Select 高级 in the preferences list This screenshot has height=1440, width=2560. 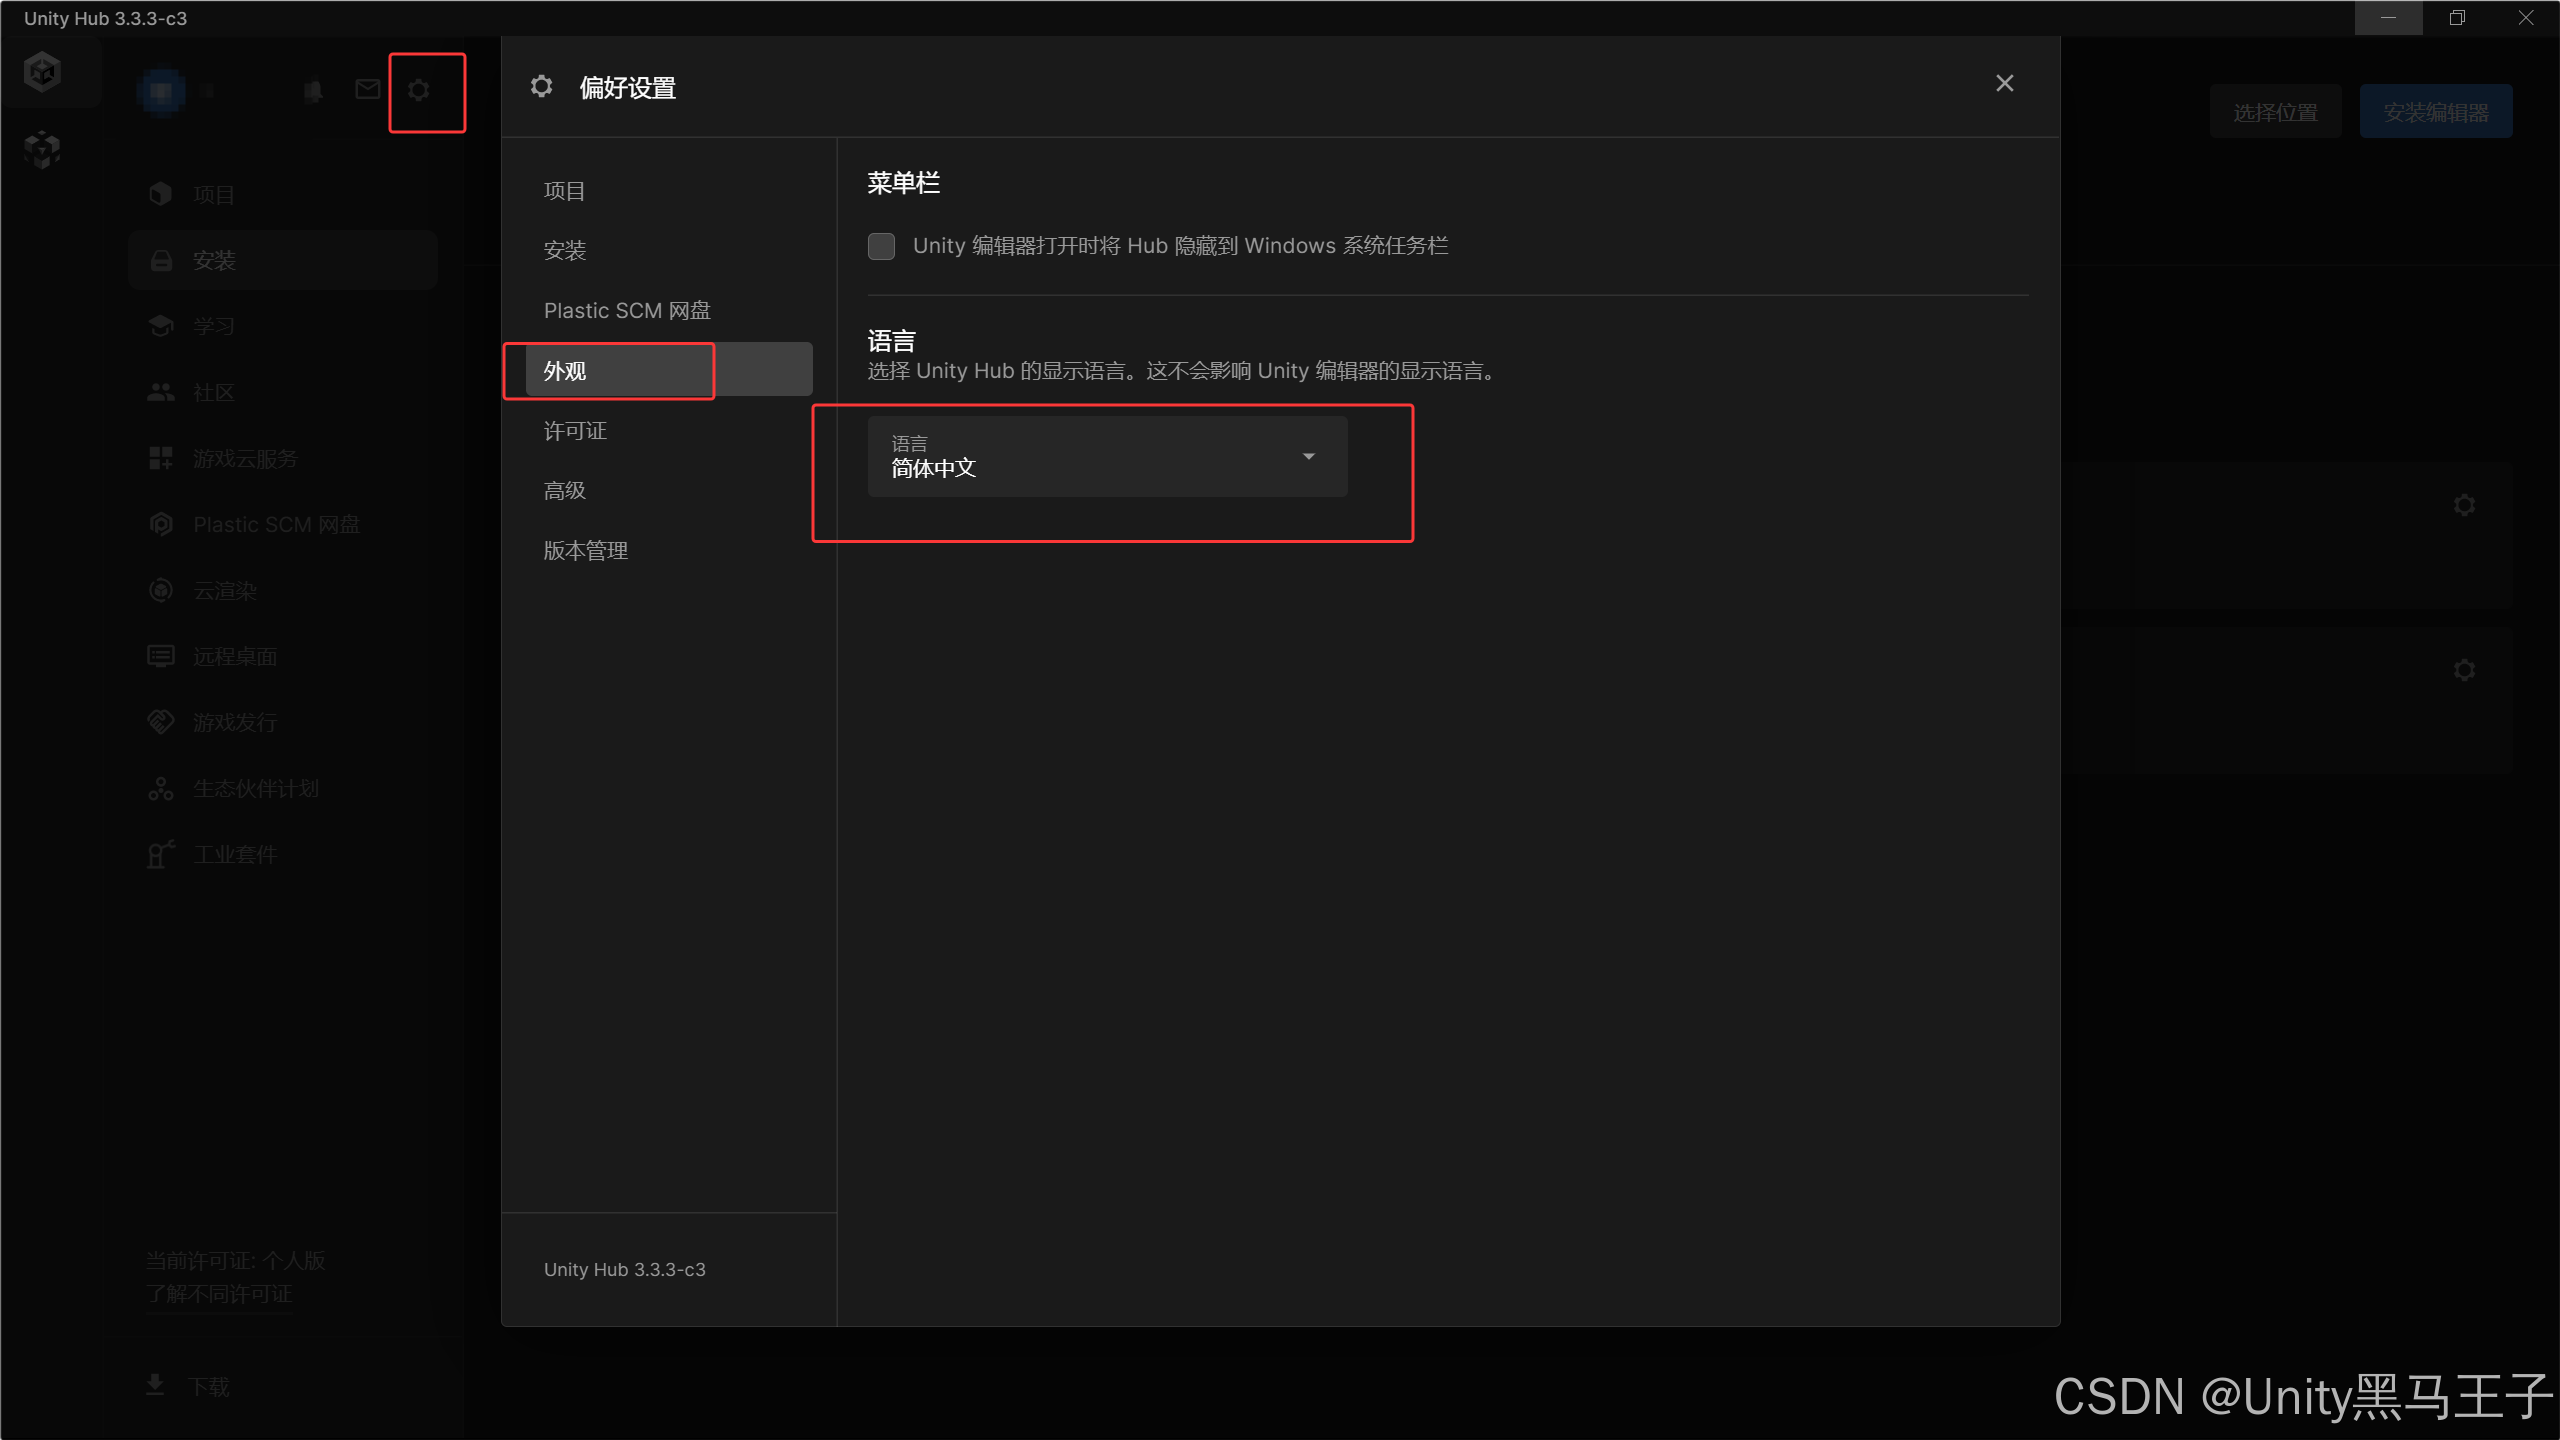click(x=669, y=490)
